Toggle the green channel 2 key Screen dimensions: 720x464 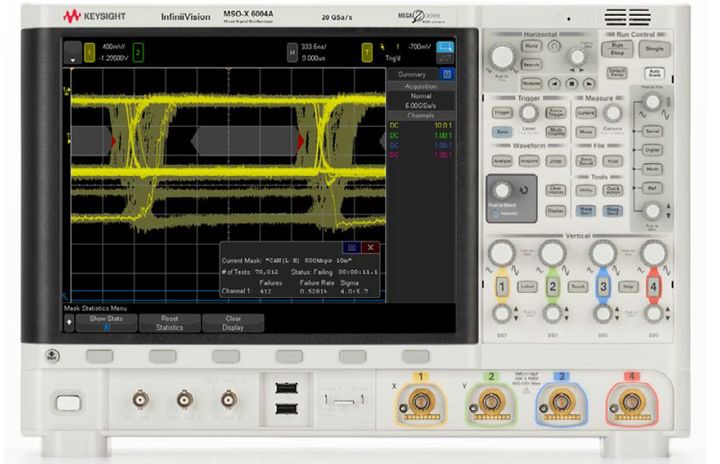pos(552,286)
